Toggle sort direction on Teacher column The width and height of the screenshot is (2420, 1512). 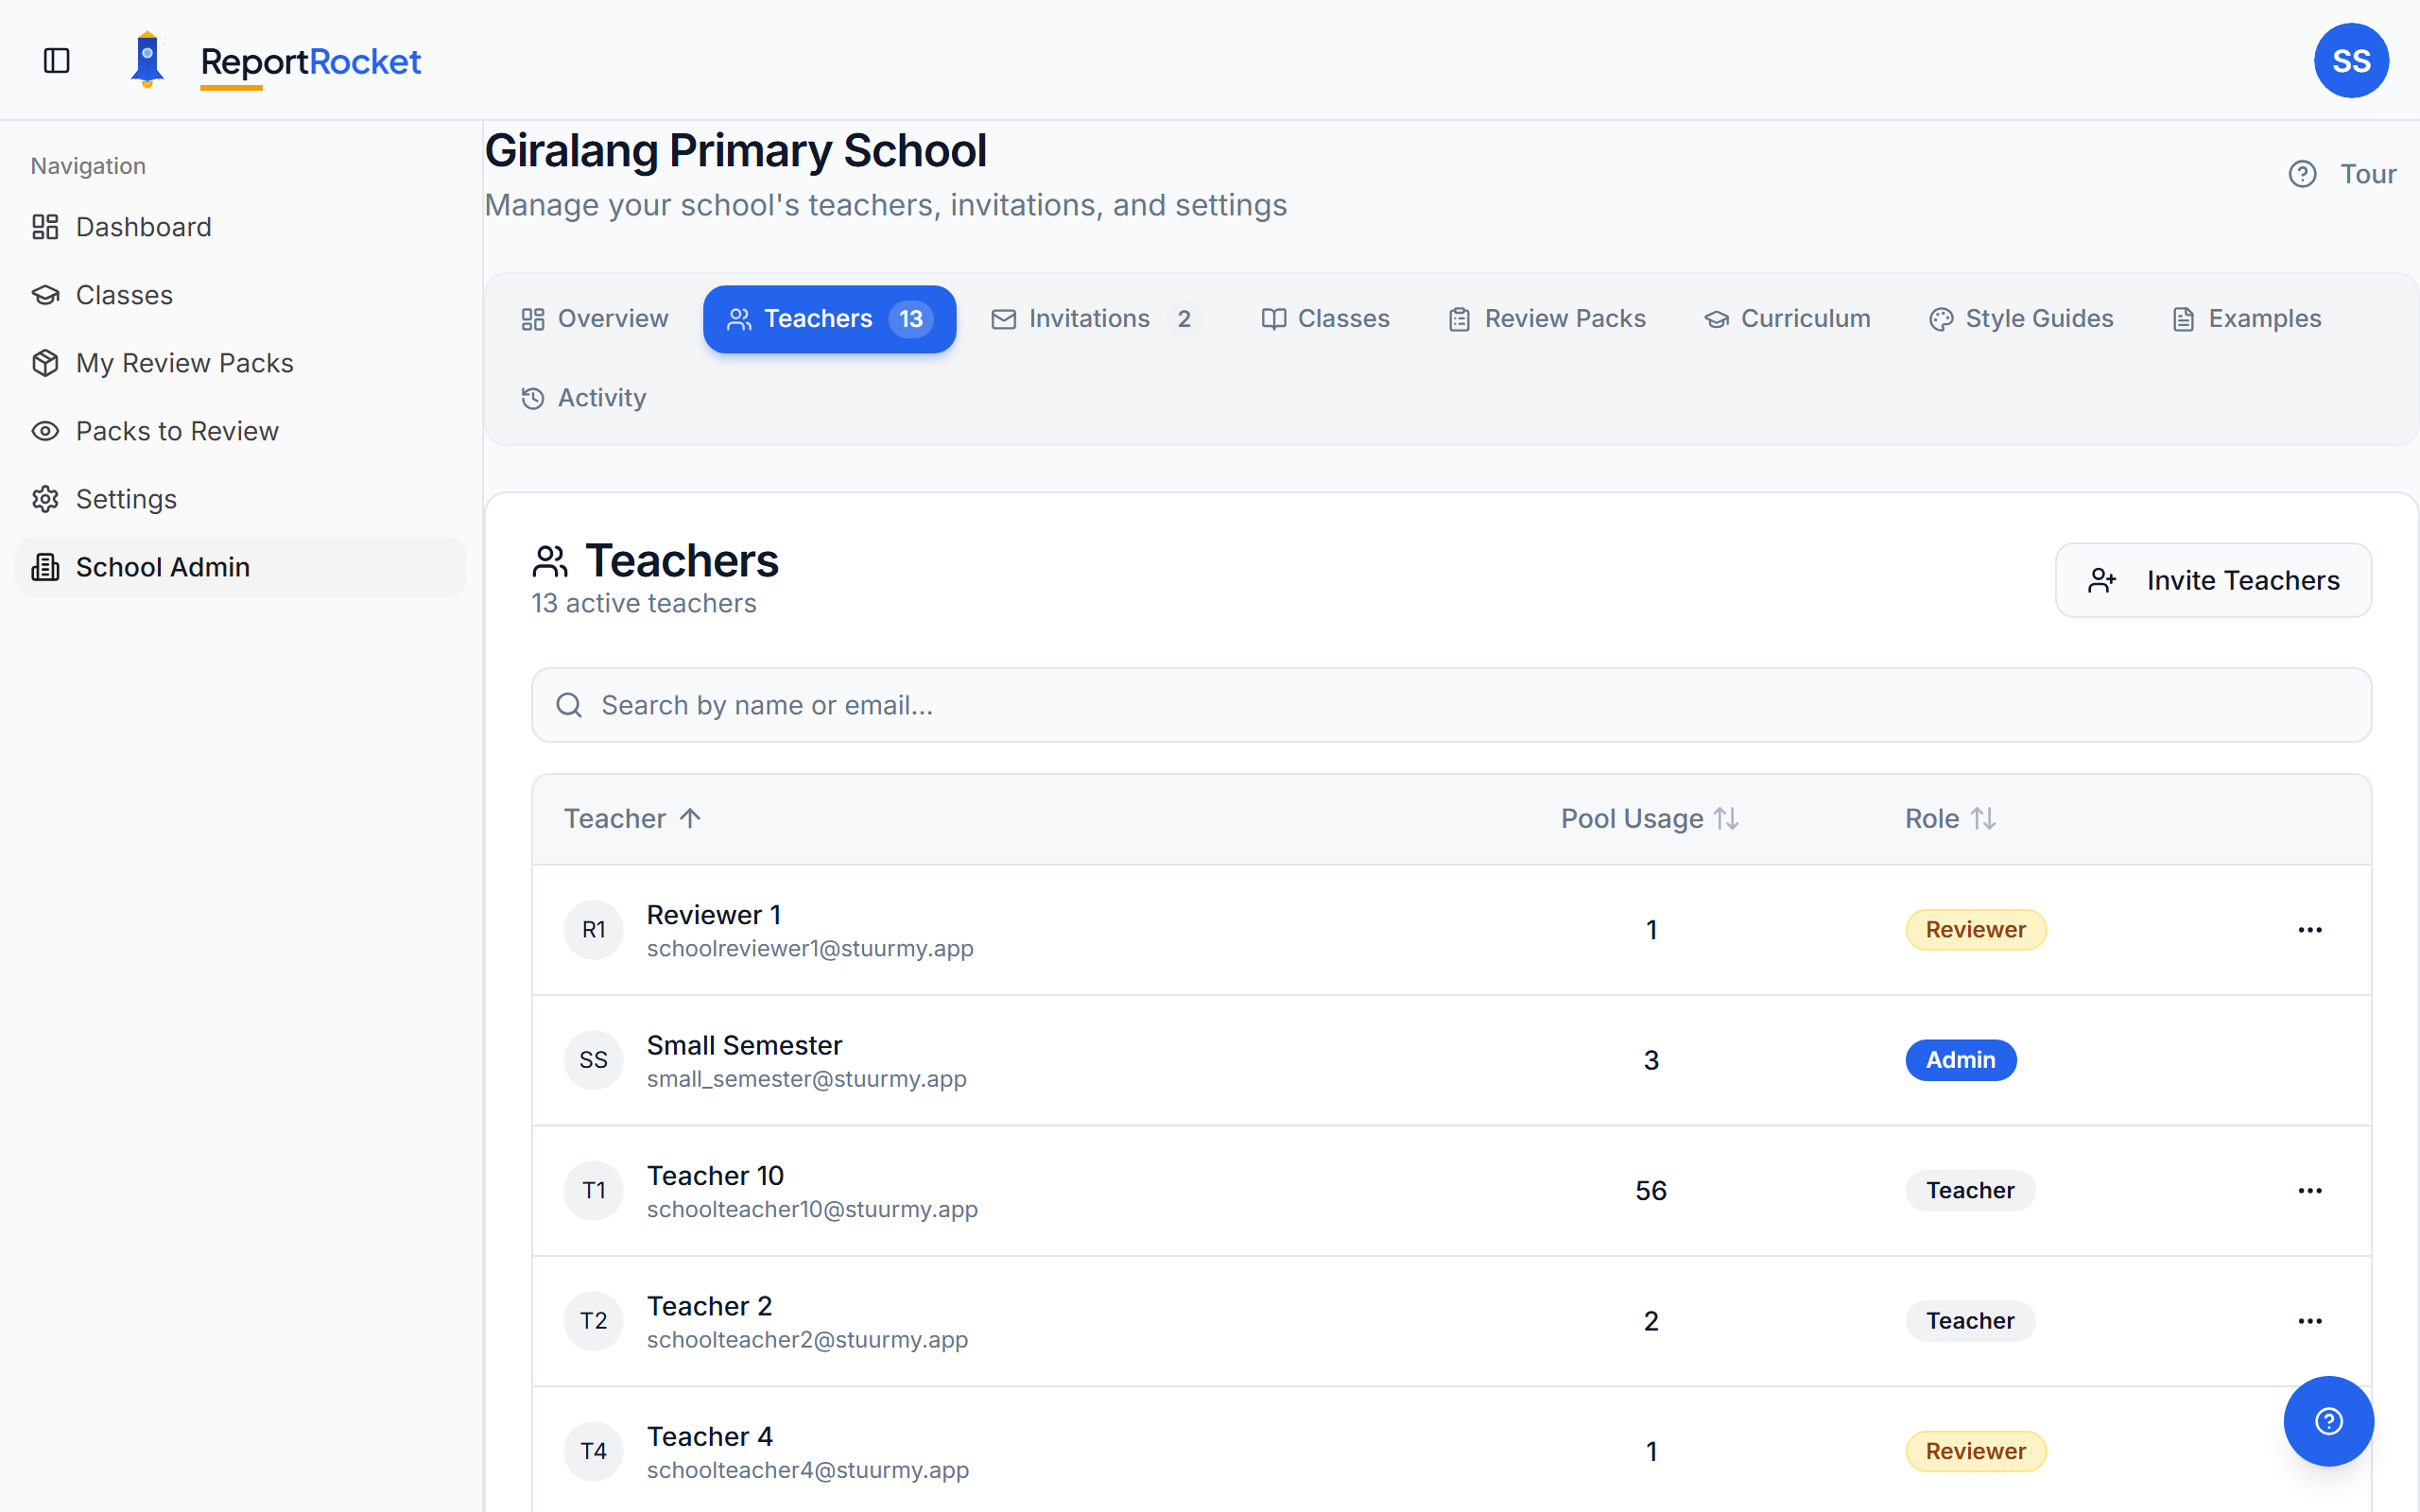click(x=631, y=818)
